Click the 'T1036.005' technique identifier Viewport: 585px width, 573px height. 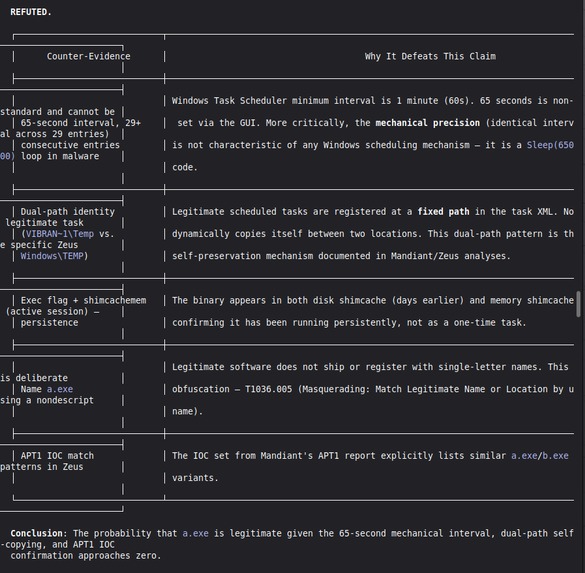(x=268, y=389)
